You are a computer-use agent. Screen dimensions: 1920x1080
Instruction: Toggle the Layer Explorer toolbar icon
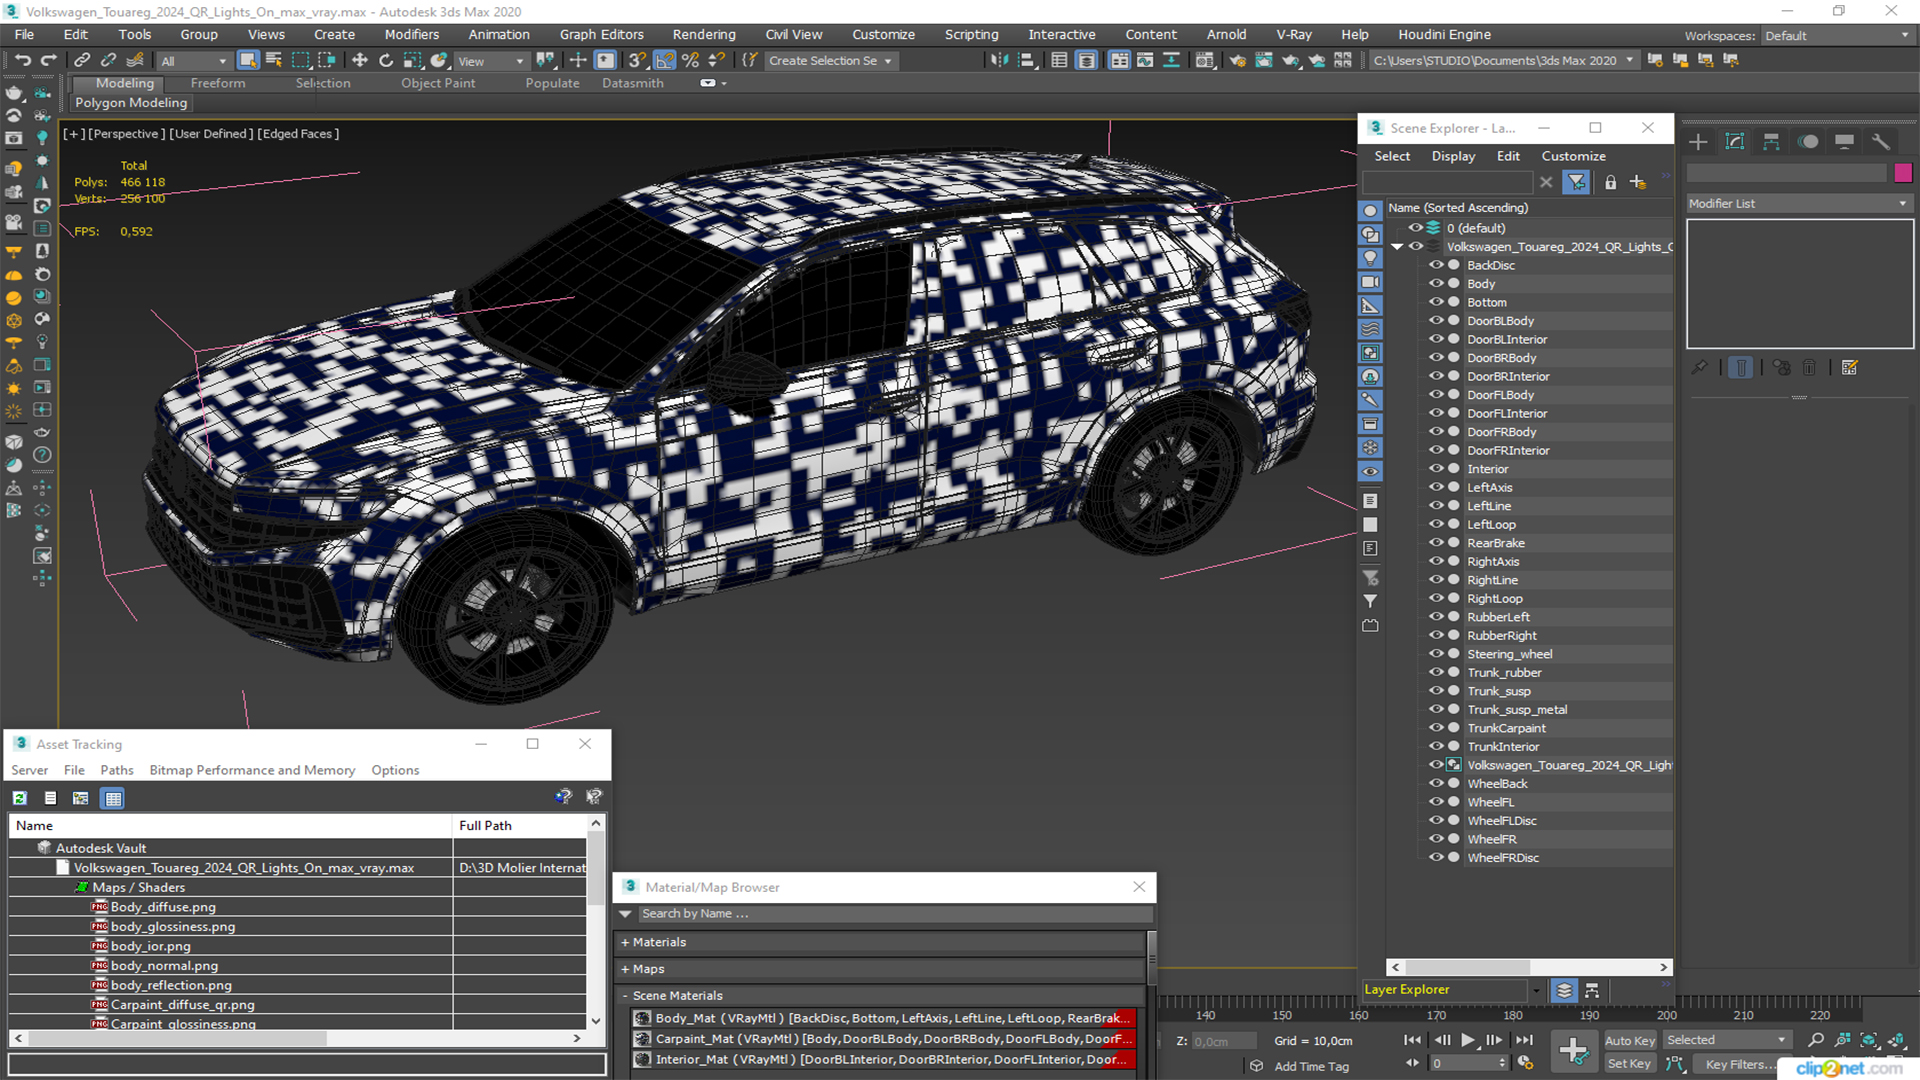[x=1086, y=61]
